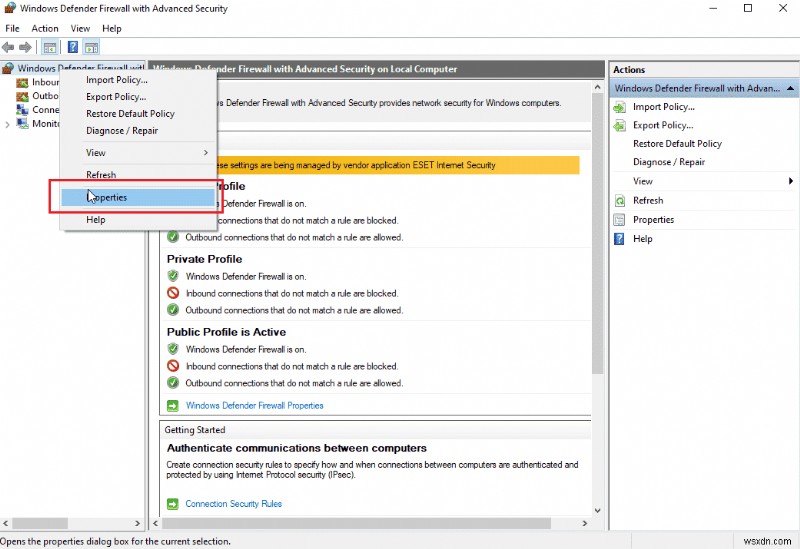800x549 pixels.
Task: Open the Connection Security Rules link
Action: (x=233, y=504)
